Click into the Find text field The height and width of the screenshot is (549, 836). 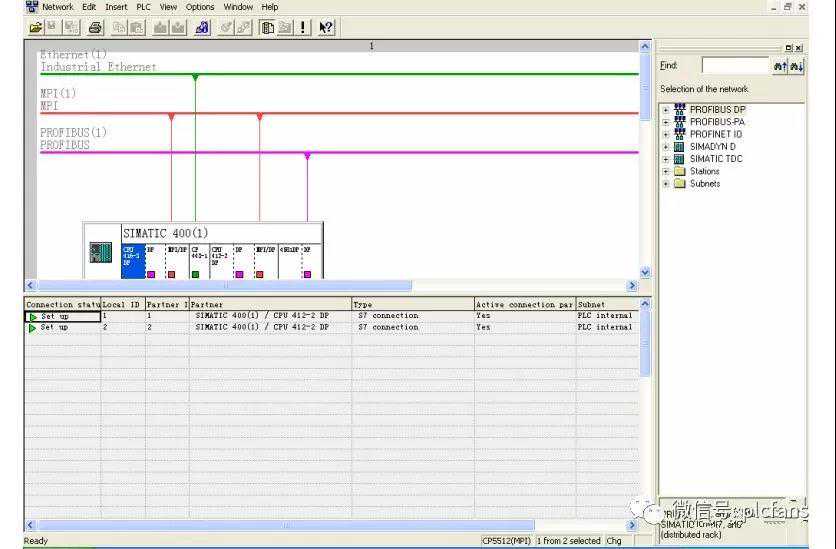[x=734, y=66]
